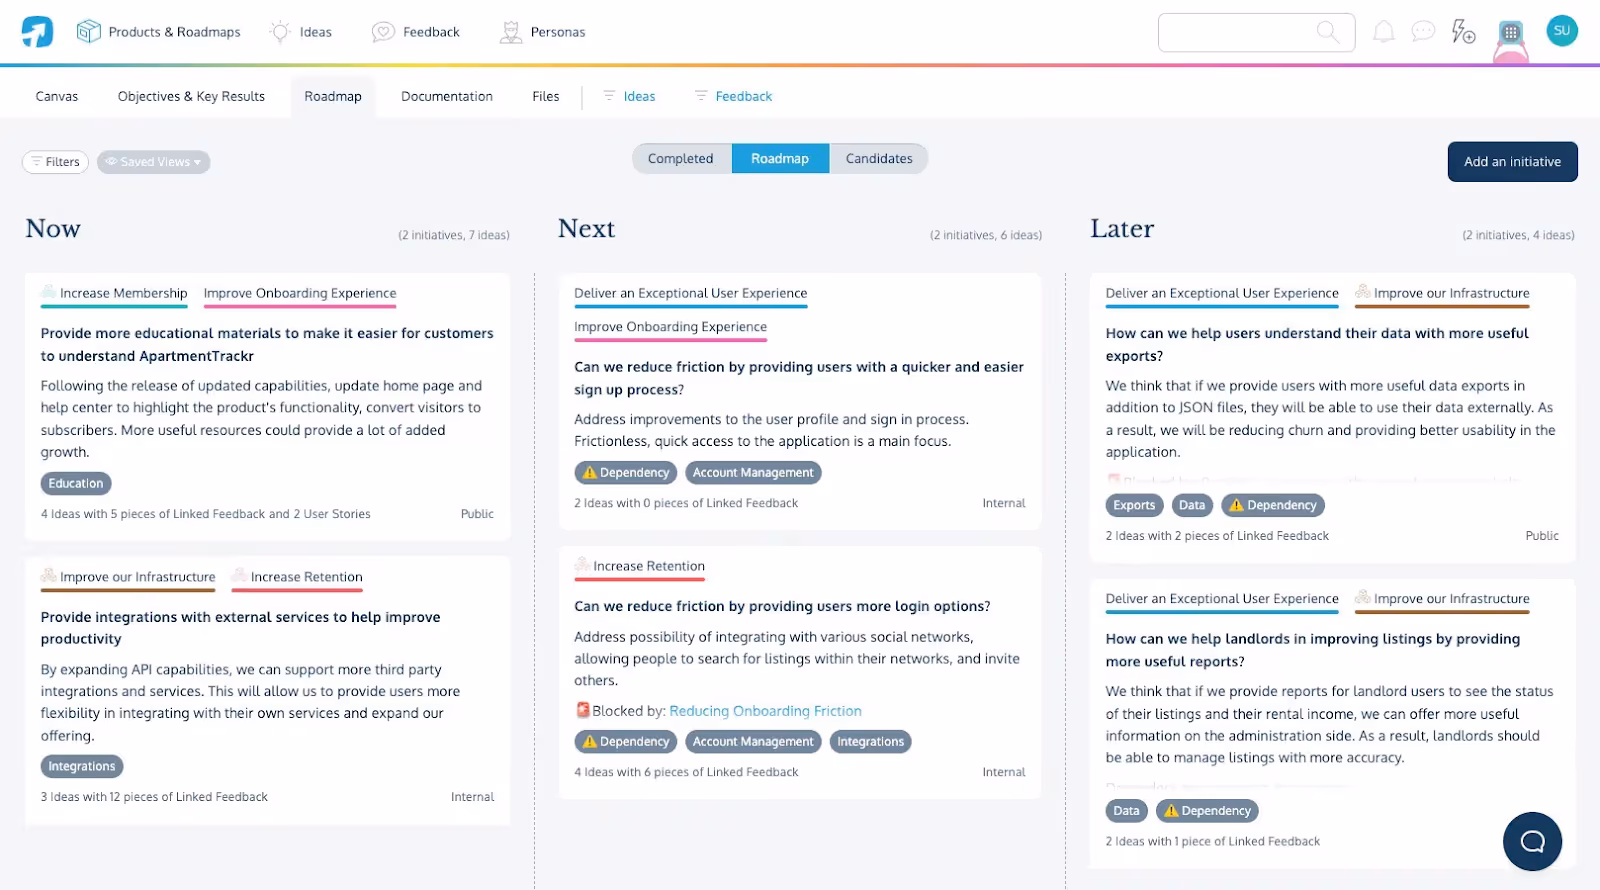The width and height of the screenshot is (1600, 890).
Task: Click Increase Retention label in Now column
Action: pos(297,577)
